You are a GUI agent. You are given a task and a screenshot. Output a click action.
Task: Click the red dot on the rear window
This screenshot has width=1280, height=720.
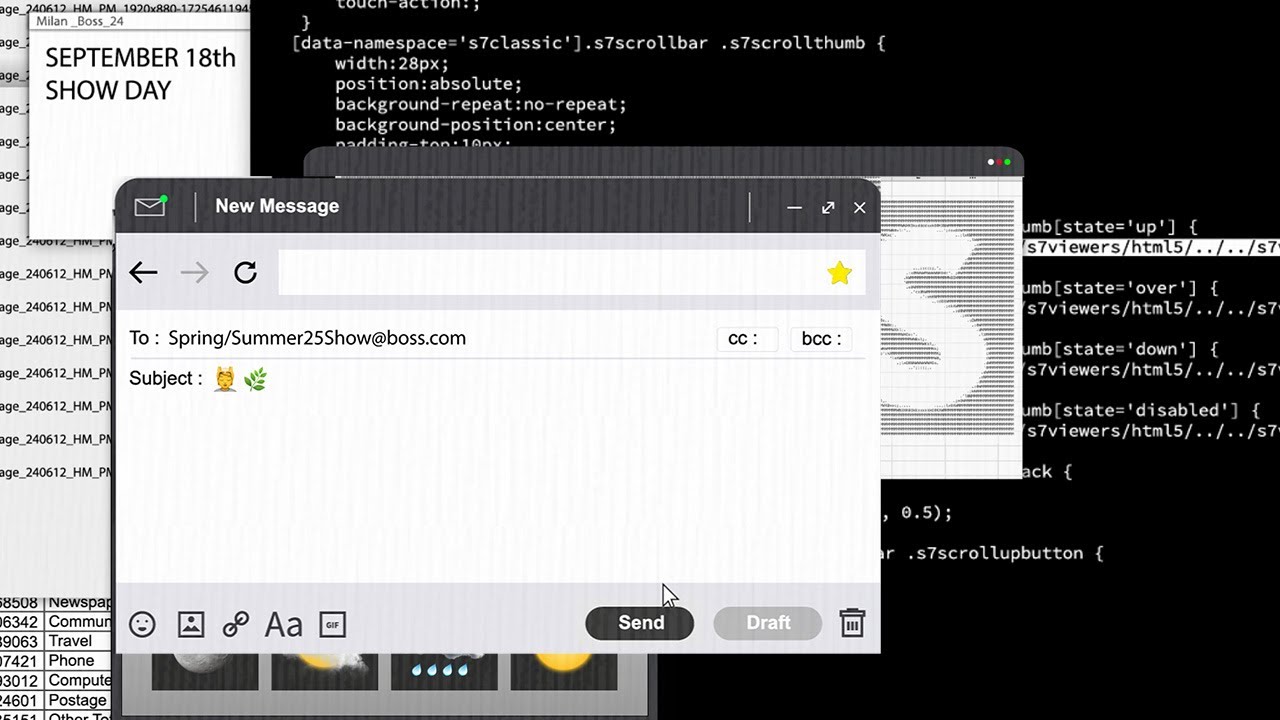[x=999, y=162]
